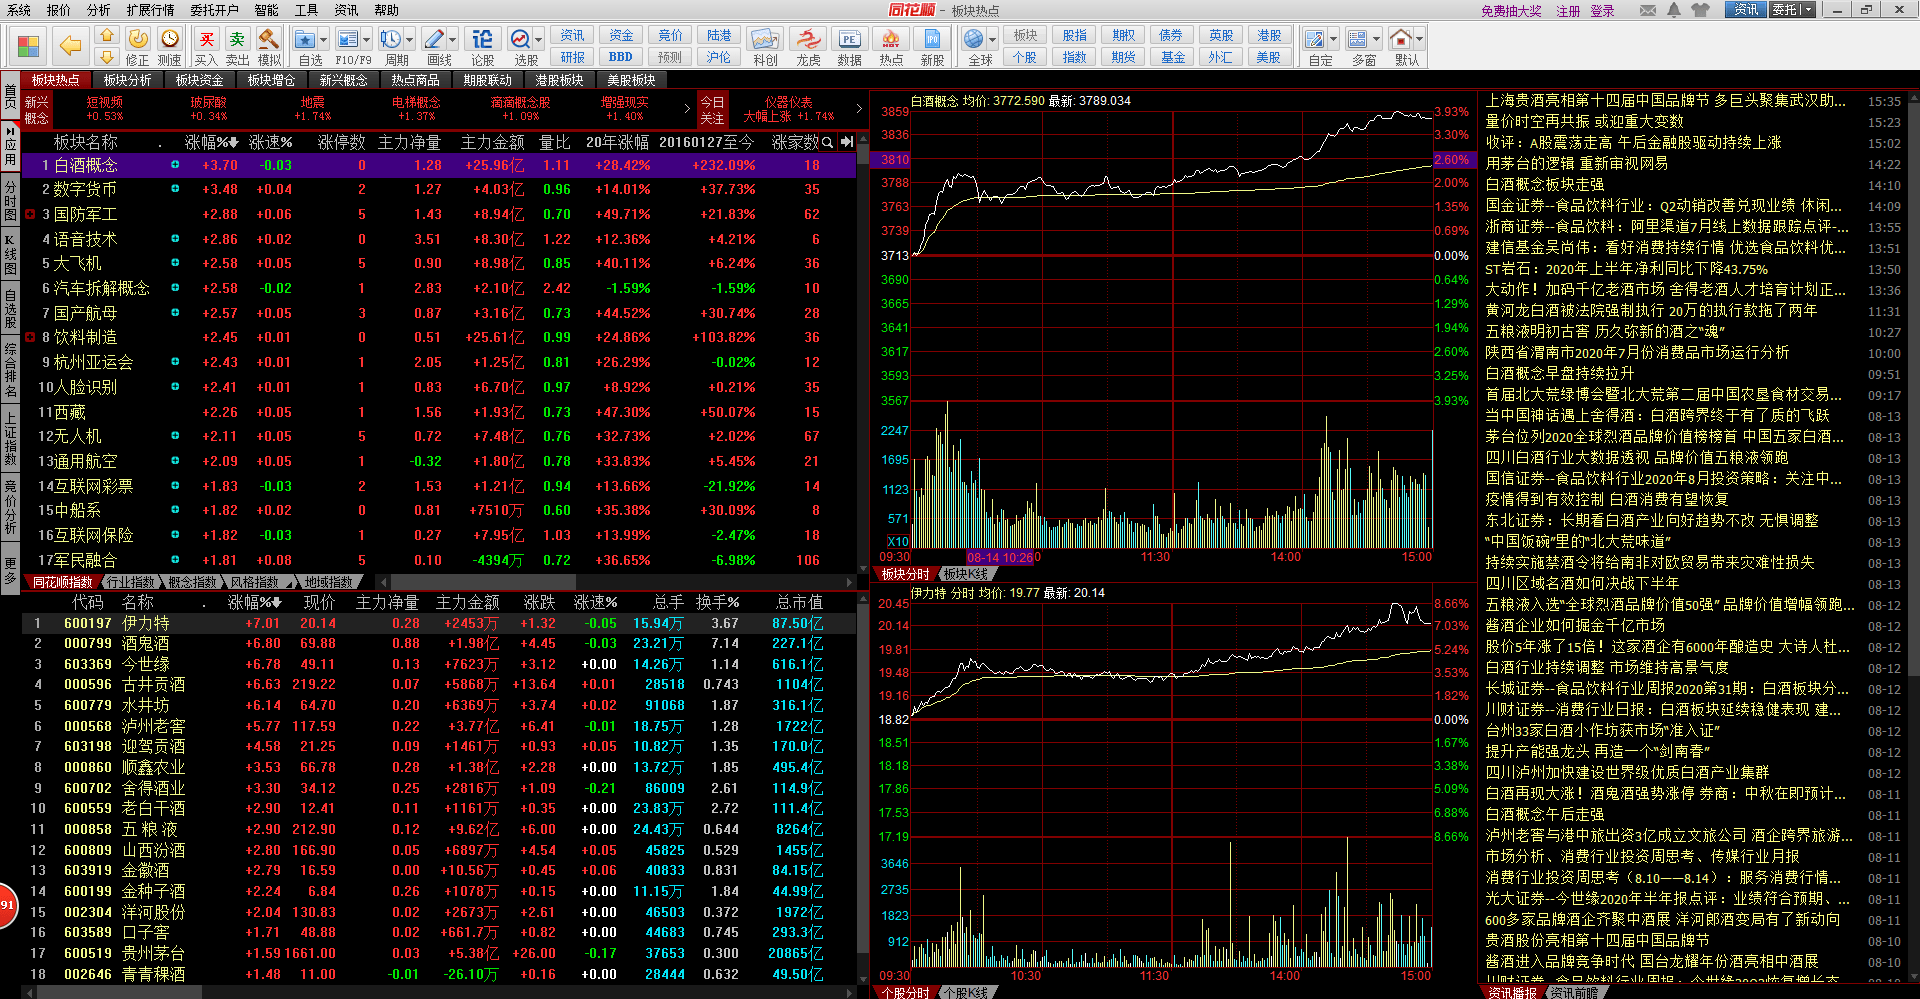The image size is (1920, 999).
Task: Expand the 画线 drawing dropdown arrow
Action: click(x=452, y=40)
